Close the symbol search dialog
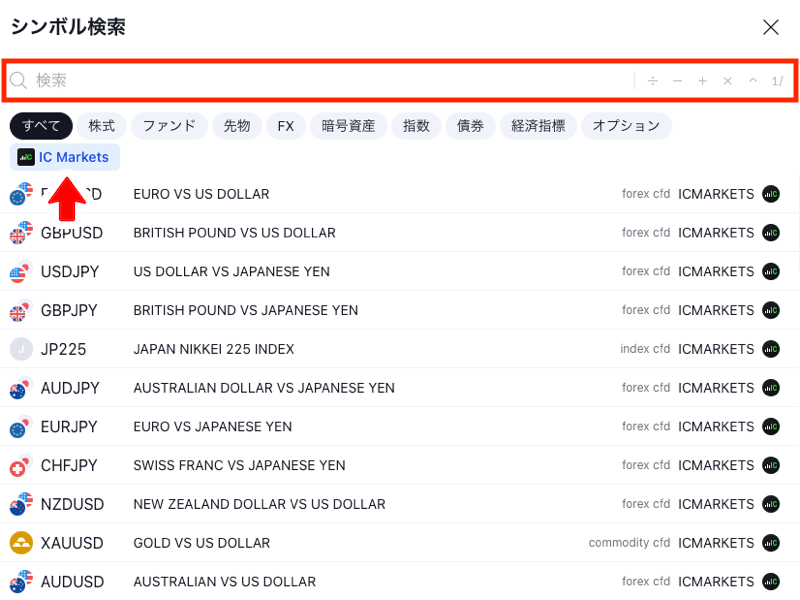The image size is (800, 600). pos(770,27)
